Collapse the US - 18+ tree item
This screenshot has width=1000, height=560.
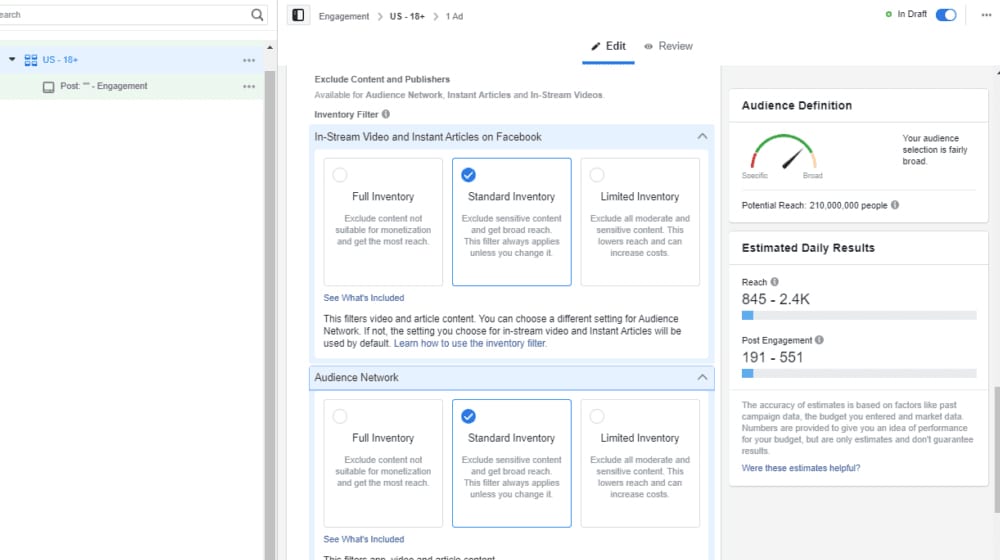point(12,60)
